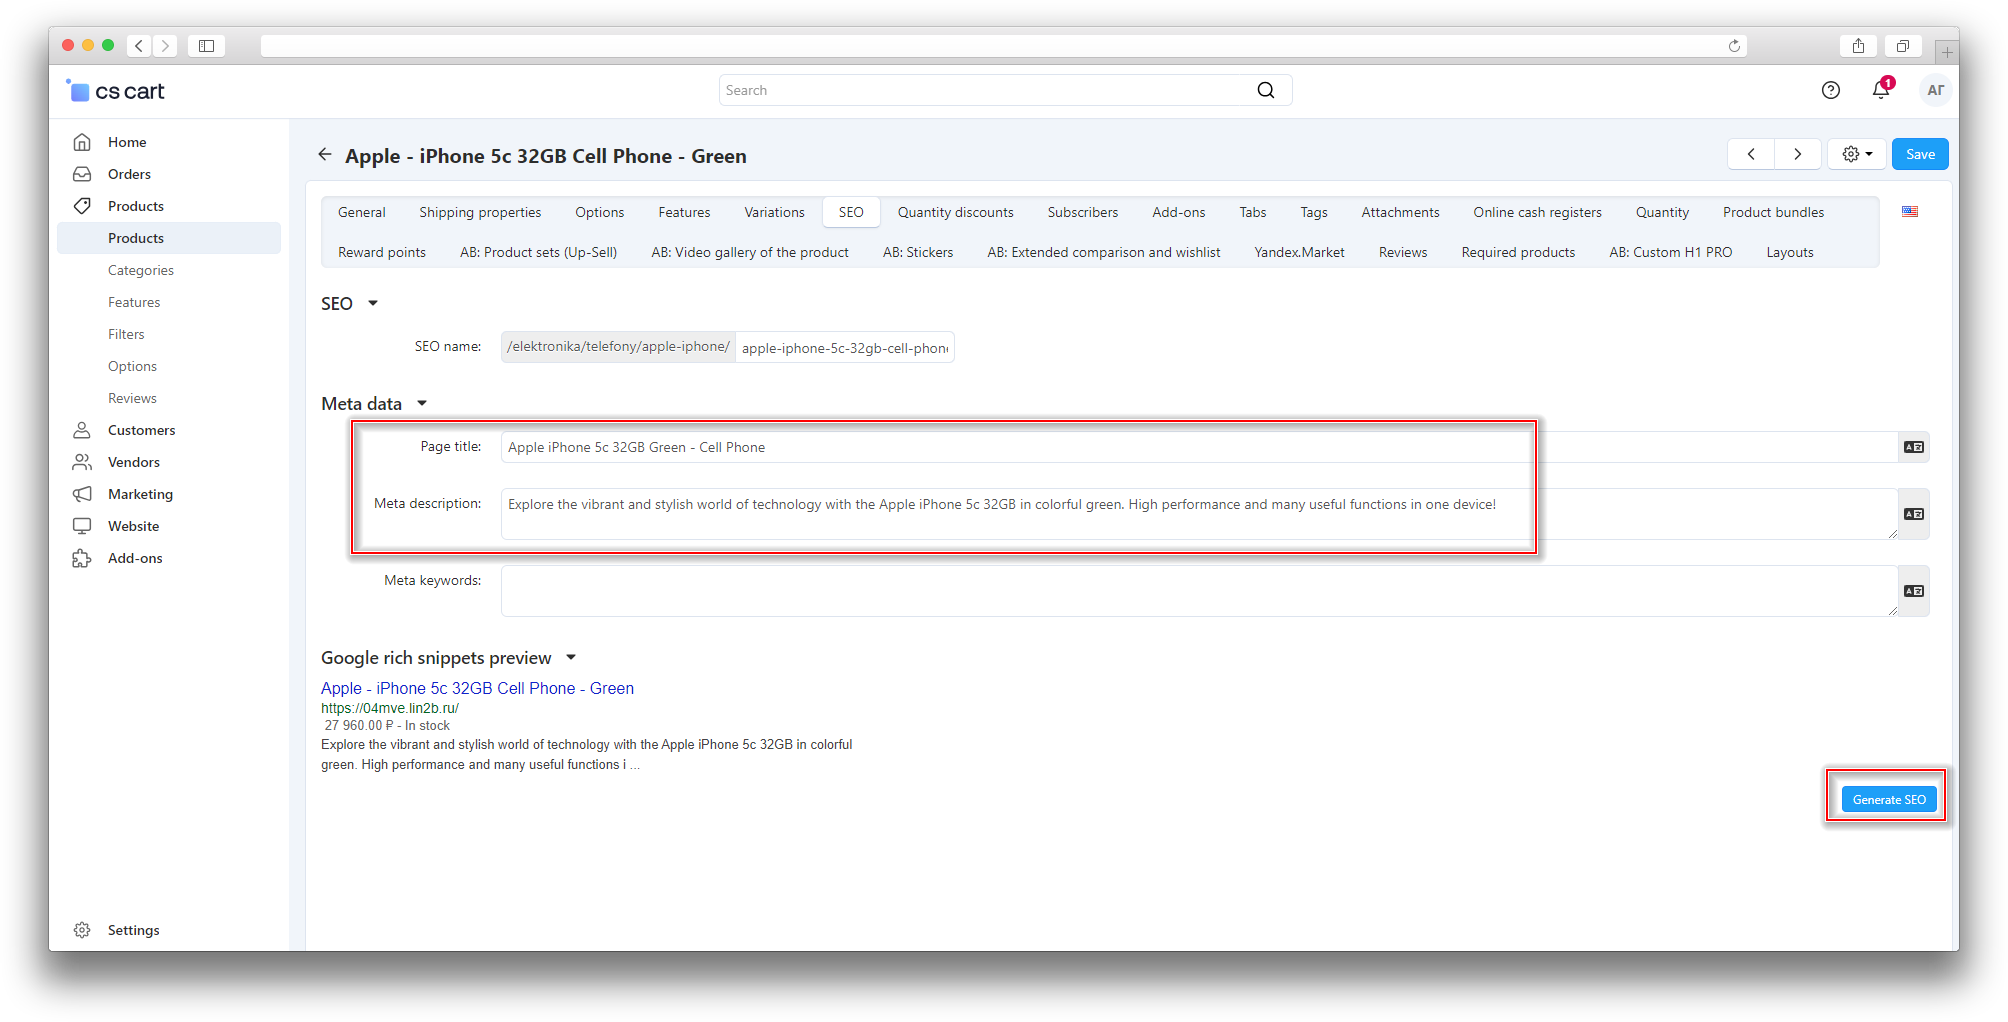The height and width of the screenshot is (1022, 2008).
Task: Click the notifications bell icon
Action: coord(1880,90)
